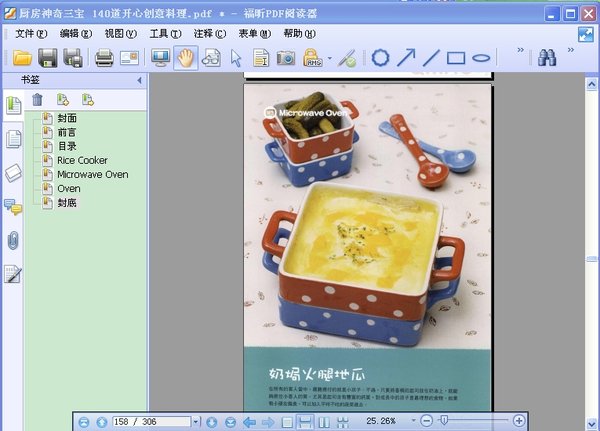Toggle continuous page layout mode

pyautogui.click(x=305, y=422)
